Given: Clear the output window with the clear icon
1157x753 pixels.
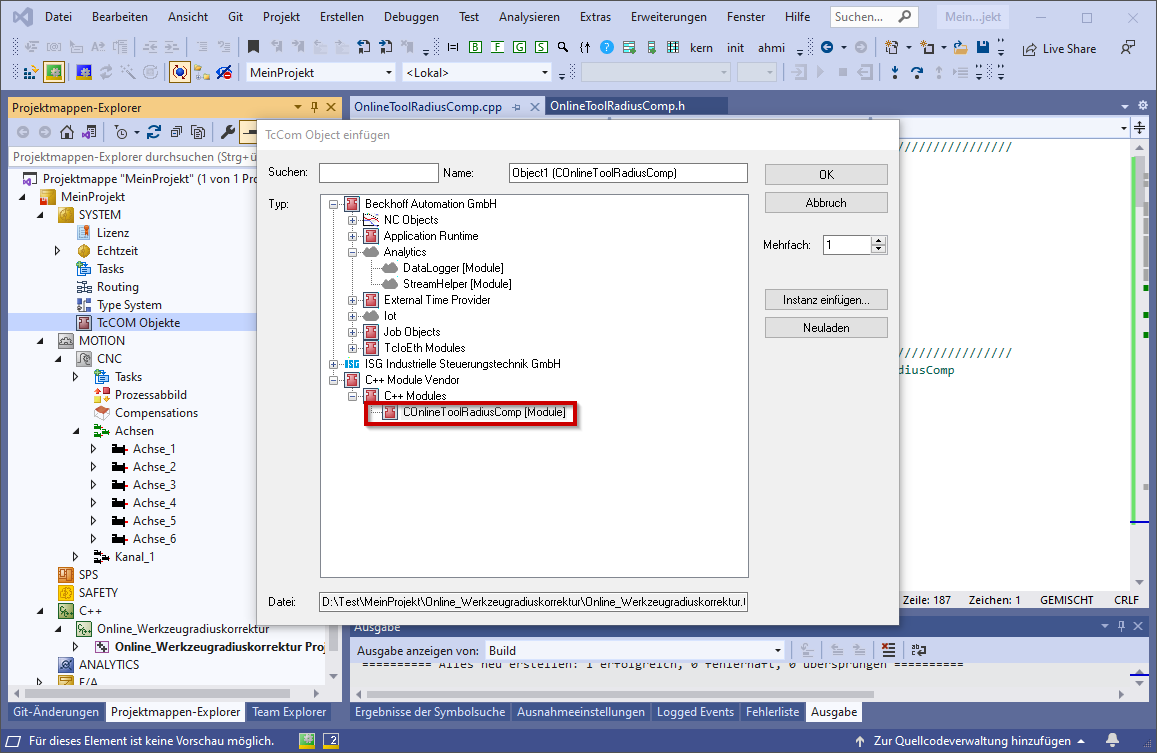Looking at the screenshot, I should coord(888,650).
